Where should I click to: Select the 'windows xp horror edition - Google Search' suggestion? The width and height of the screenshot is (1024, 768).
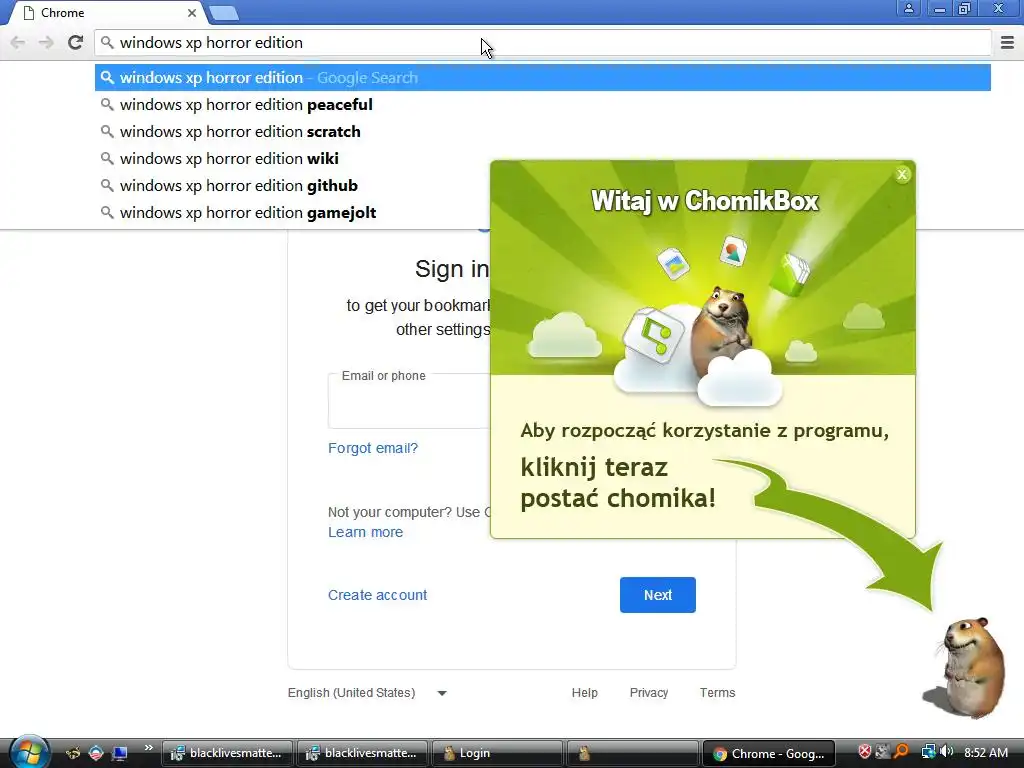pyautogui.click(x=543, y=78)
